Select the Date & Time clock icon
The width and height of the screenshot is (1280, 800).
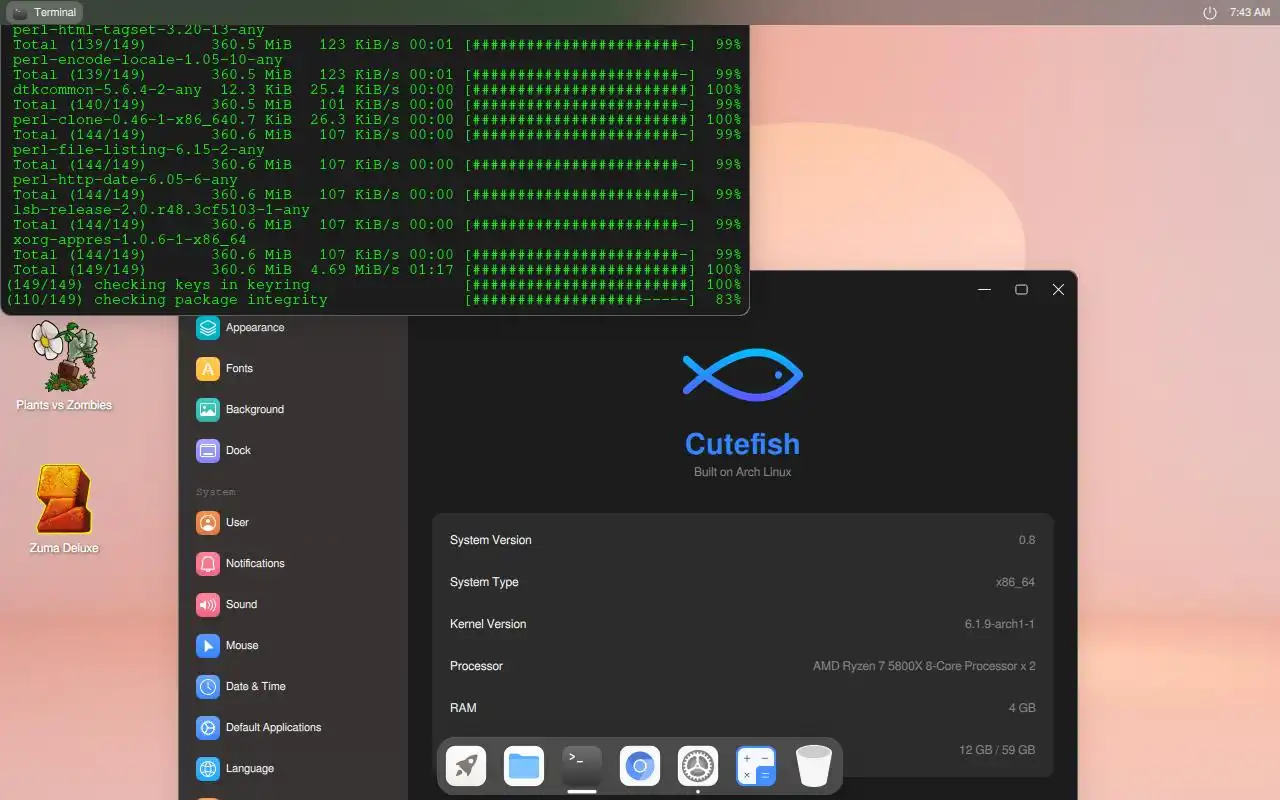[208, 686]
